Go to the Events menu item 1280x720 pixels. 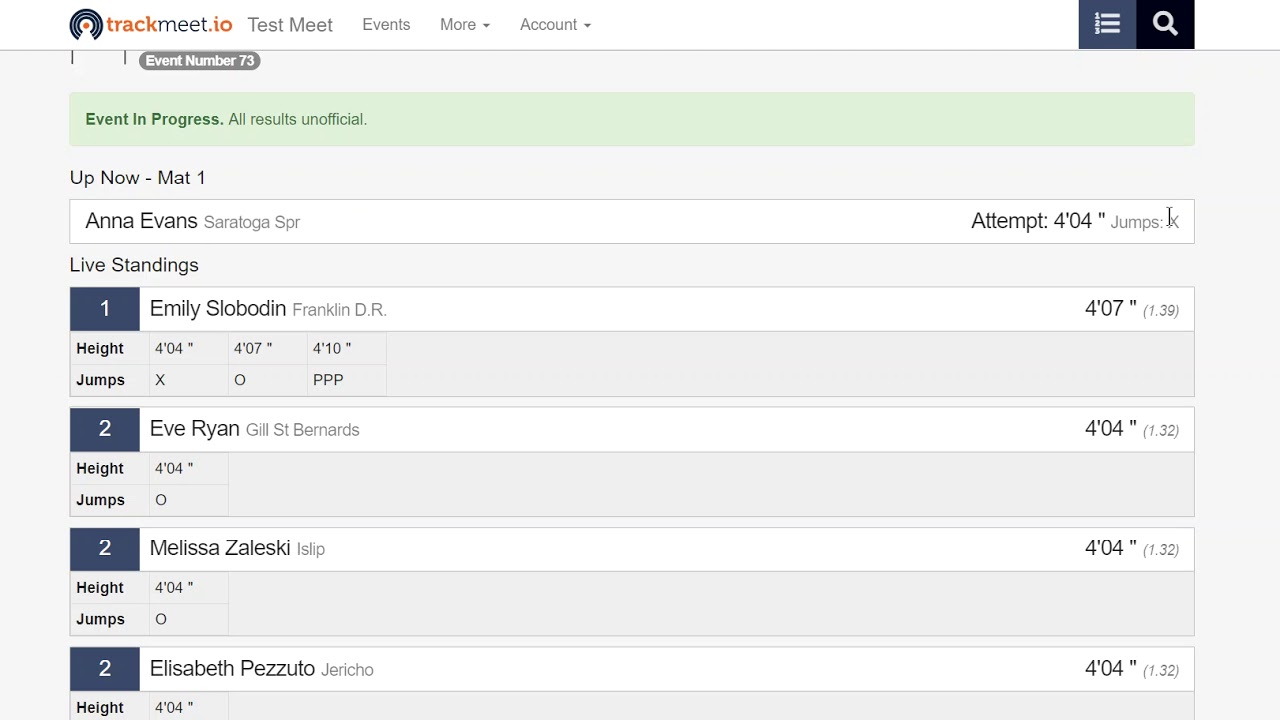point(386,25)
